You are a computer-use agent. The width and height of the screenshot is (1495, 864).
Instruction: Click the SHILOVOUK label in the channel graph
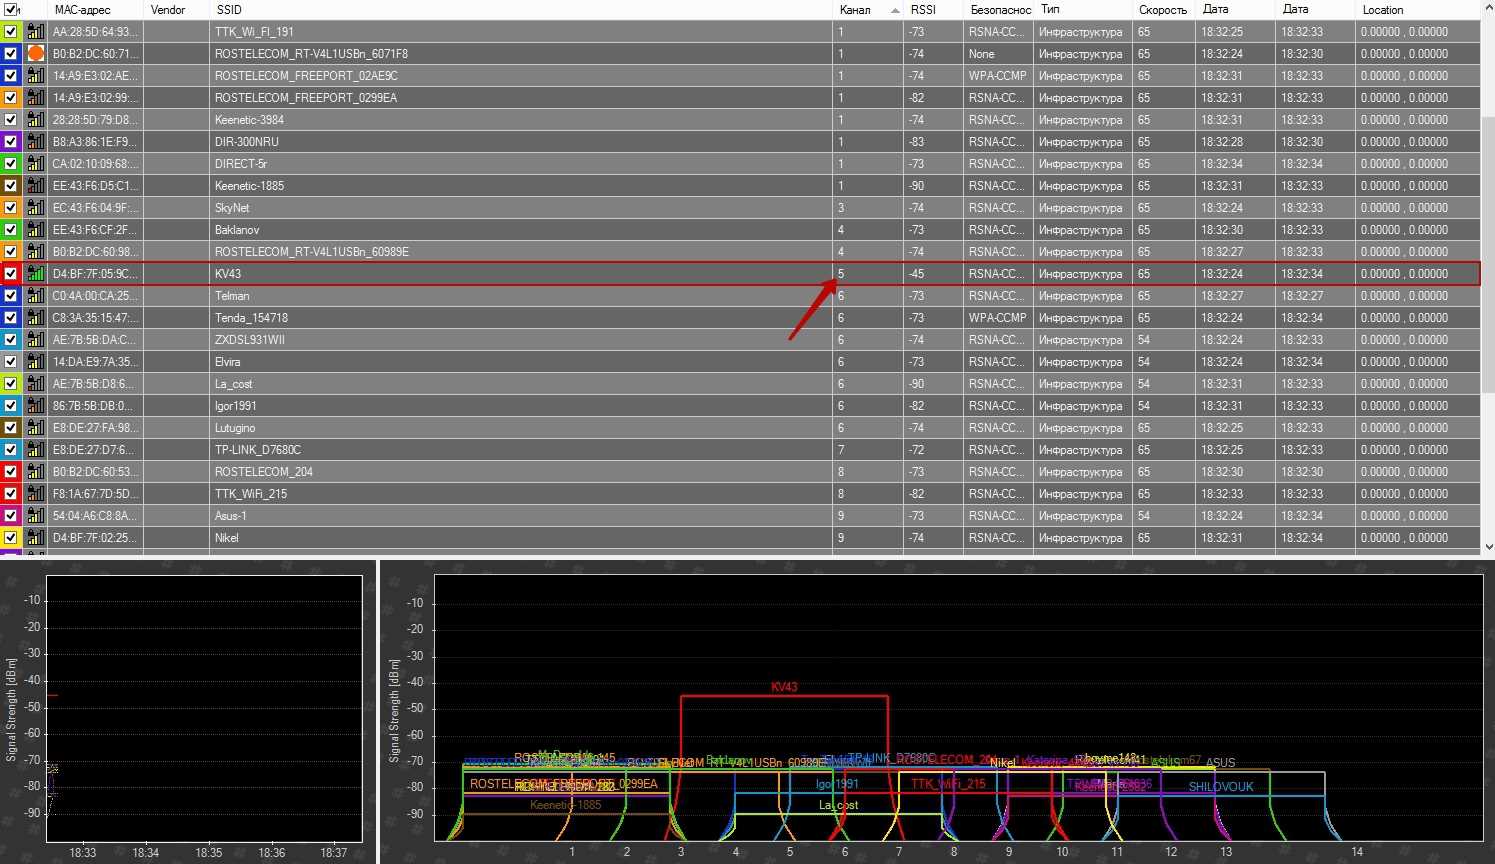click(1221, 787)
